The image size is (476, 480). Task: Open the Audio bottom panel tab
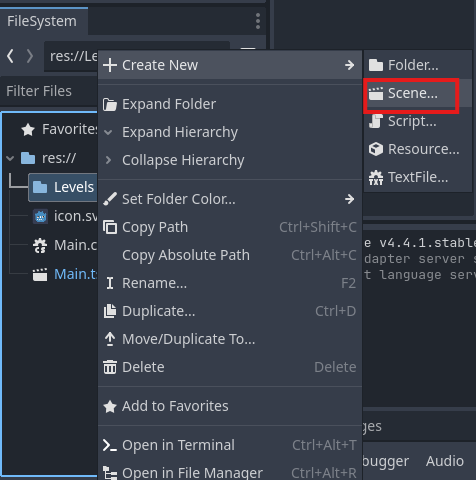[x=445, y=462]
